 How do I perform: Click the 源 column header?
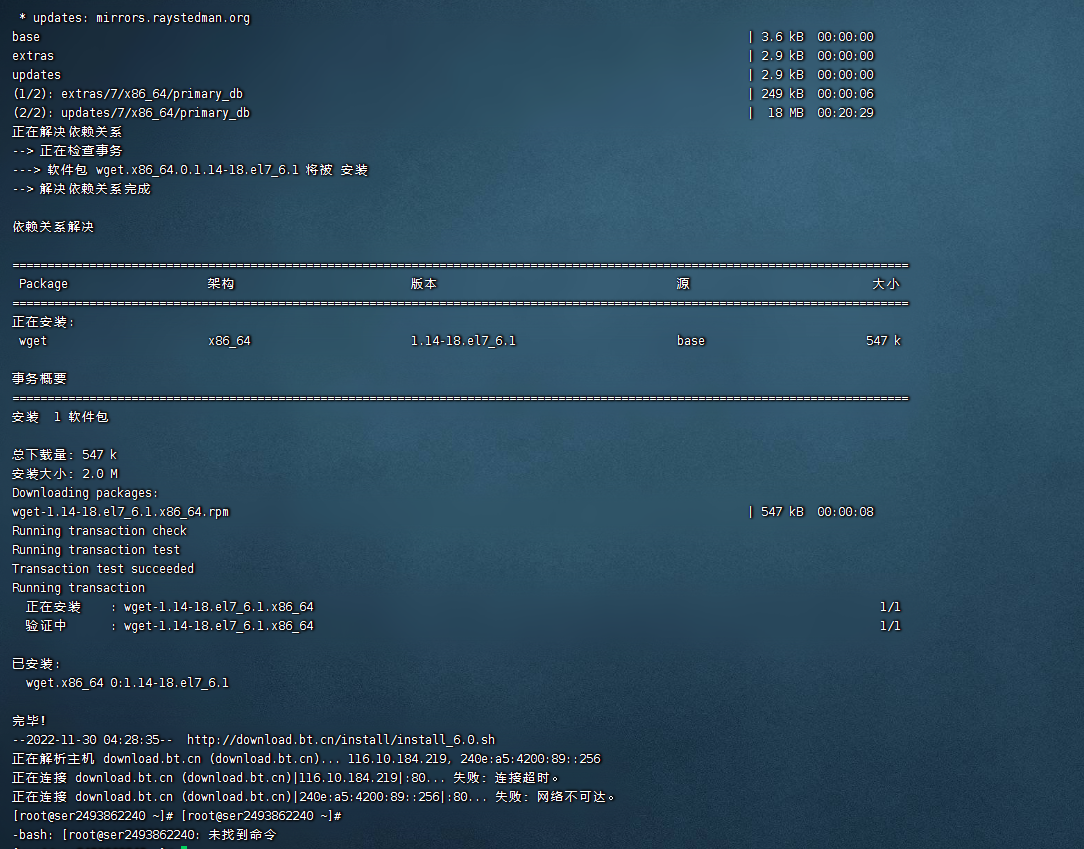[683, 284]
